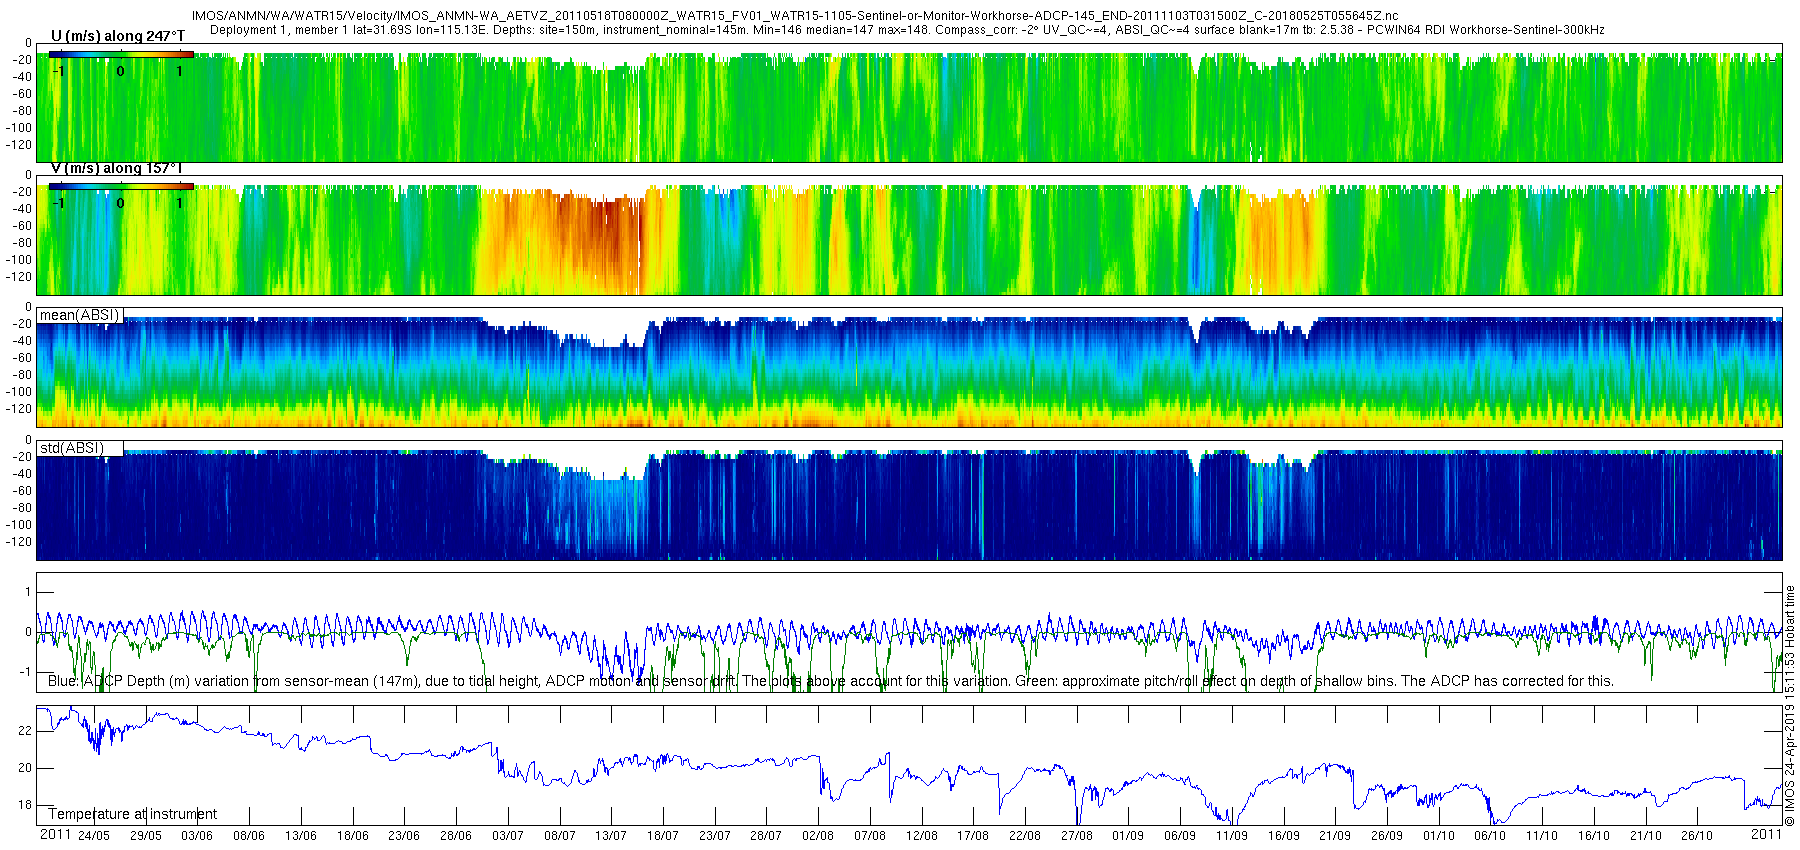Click the '26/10' date tick label

click(1697, 836)
